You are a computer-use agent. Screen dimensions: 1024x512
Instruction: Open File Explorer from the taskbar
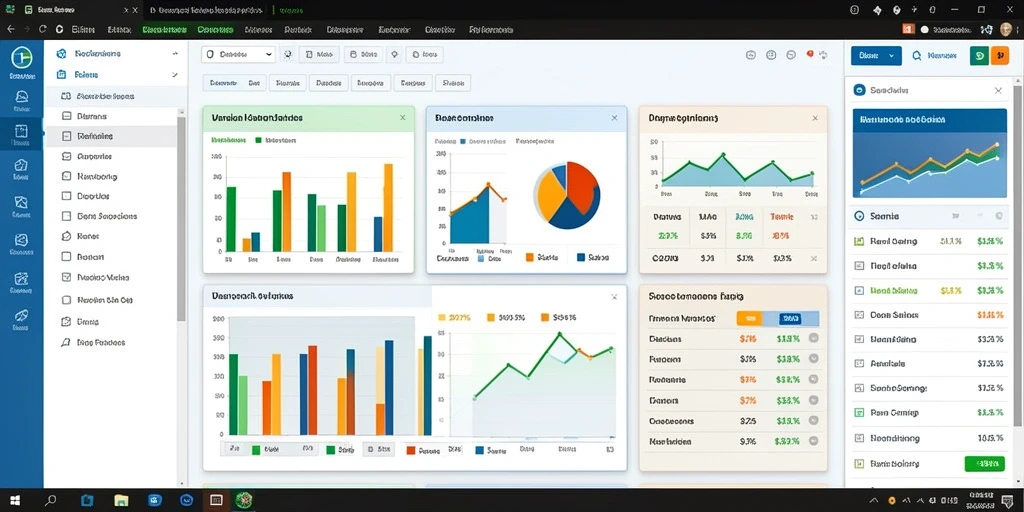[x=121, y=501]
